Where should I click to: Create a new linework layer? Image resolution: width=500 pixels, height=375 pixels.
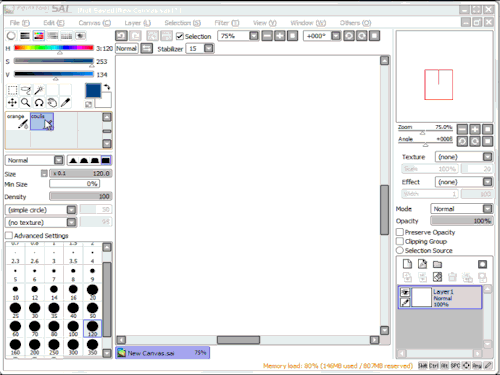(422, 264)
